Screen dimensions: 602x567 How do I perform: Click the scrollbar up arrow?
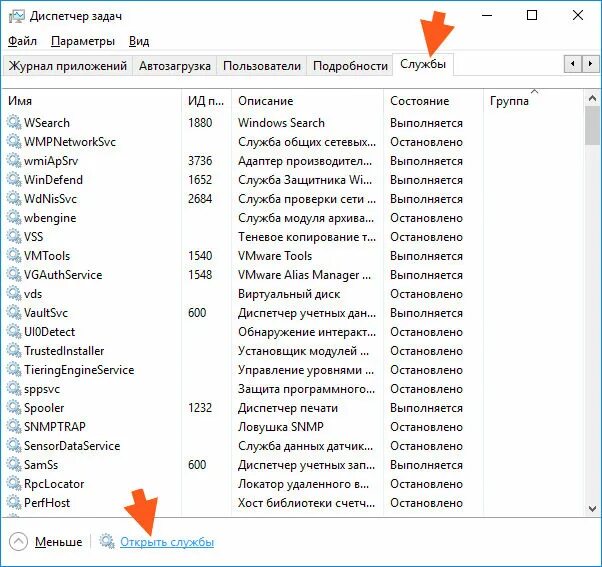[592, 98]
